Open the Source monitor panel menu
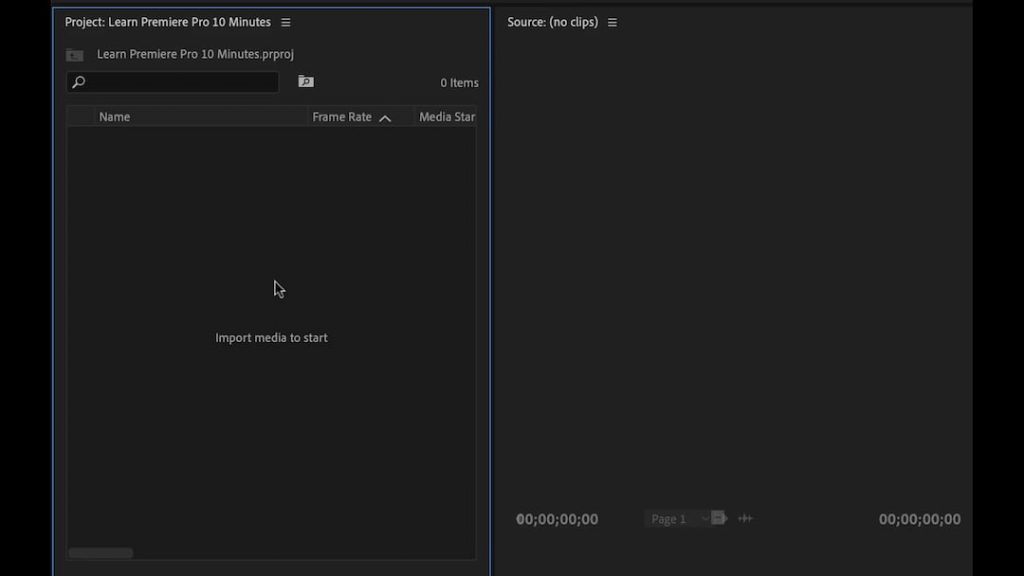This screenshot has width=1024, height=576. pos(612,21)
